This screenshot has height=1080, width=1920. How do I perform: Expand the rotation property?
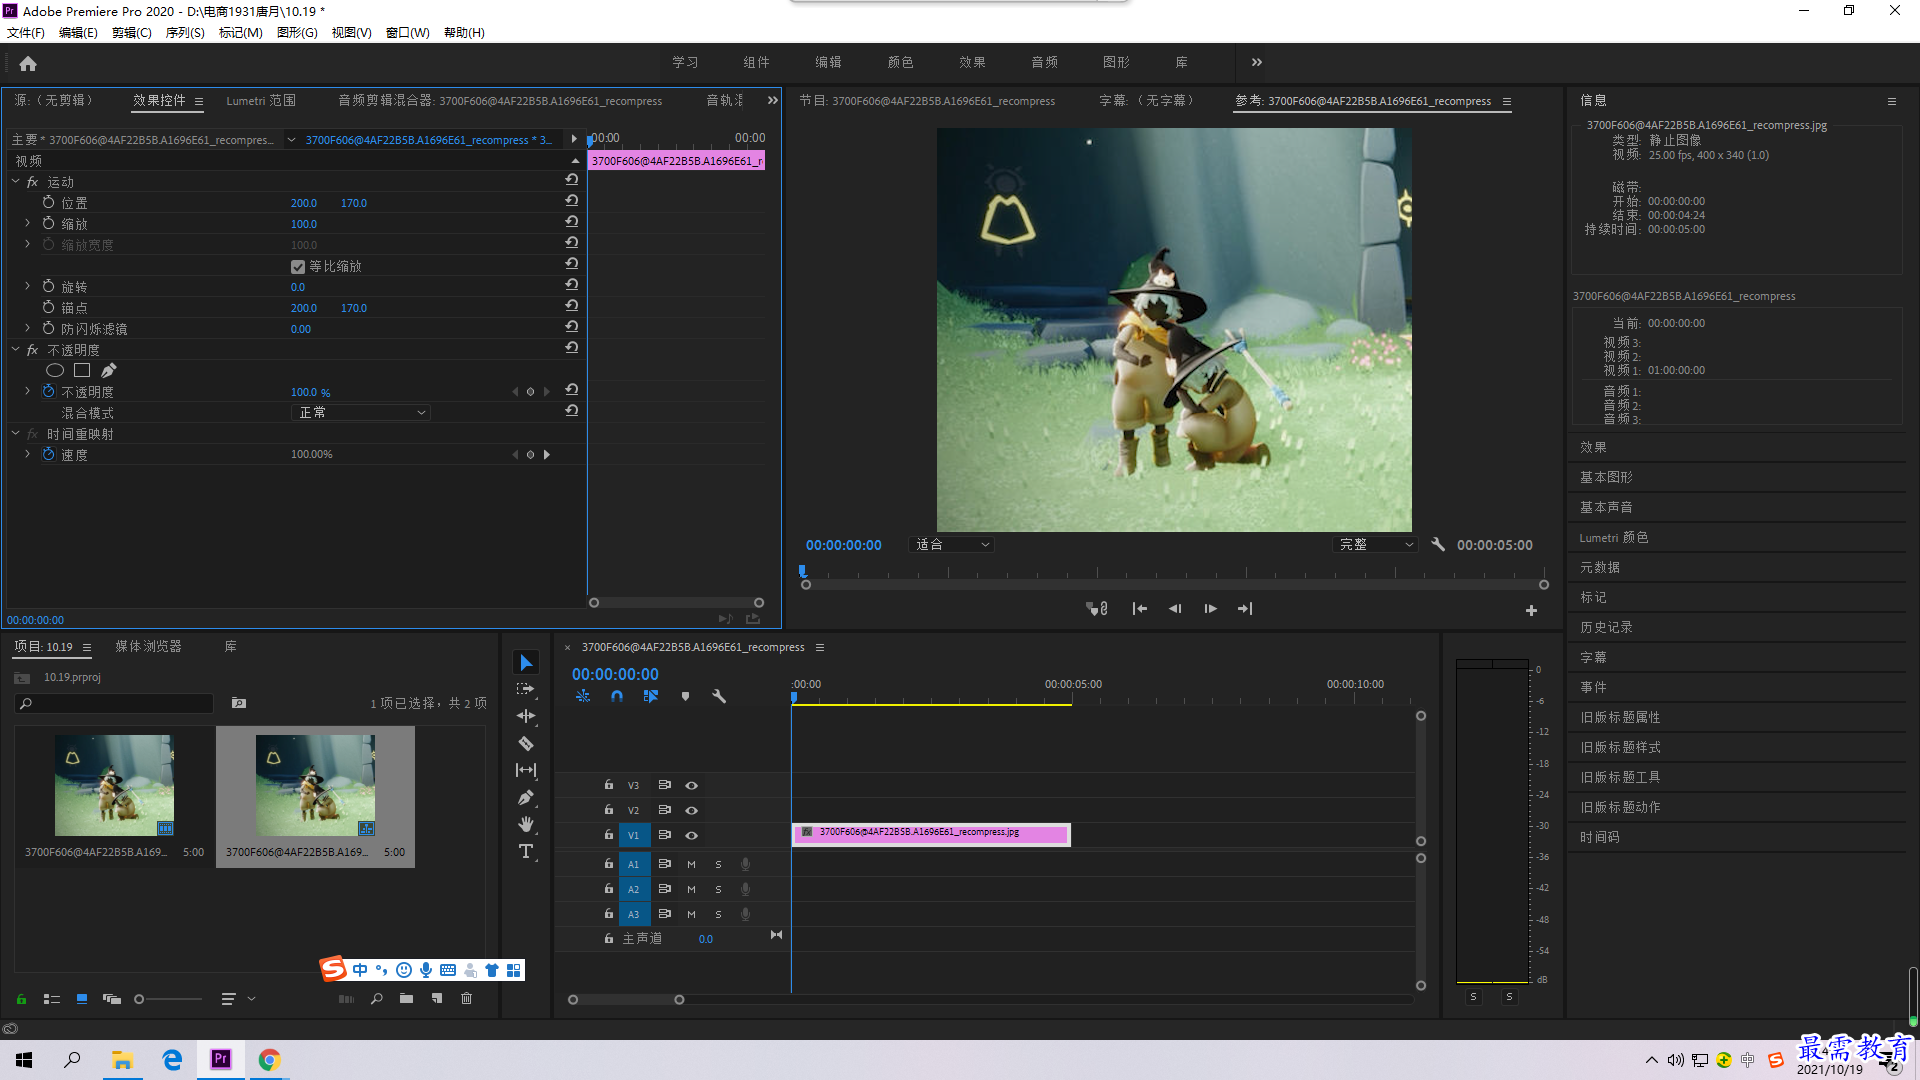point(27,286)
